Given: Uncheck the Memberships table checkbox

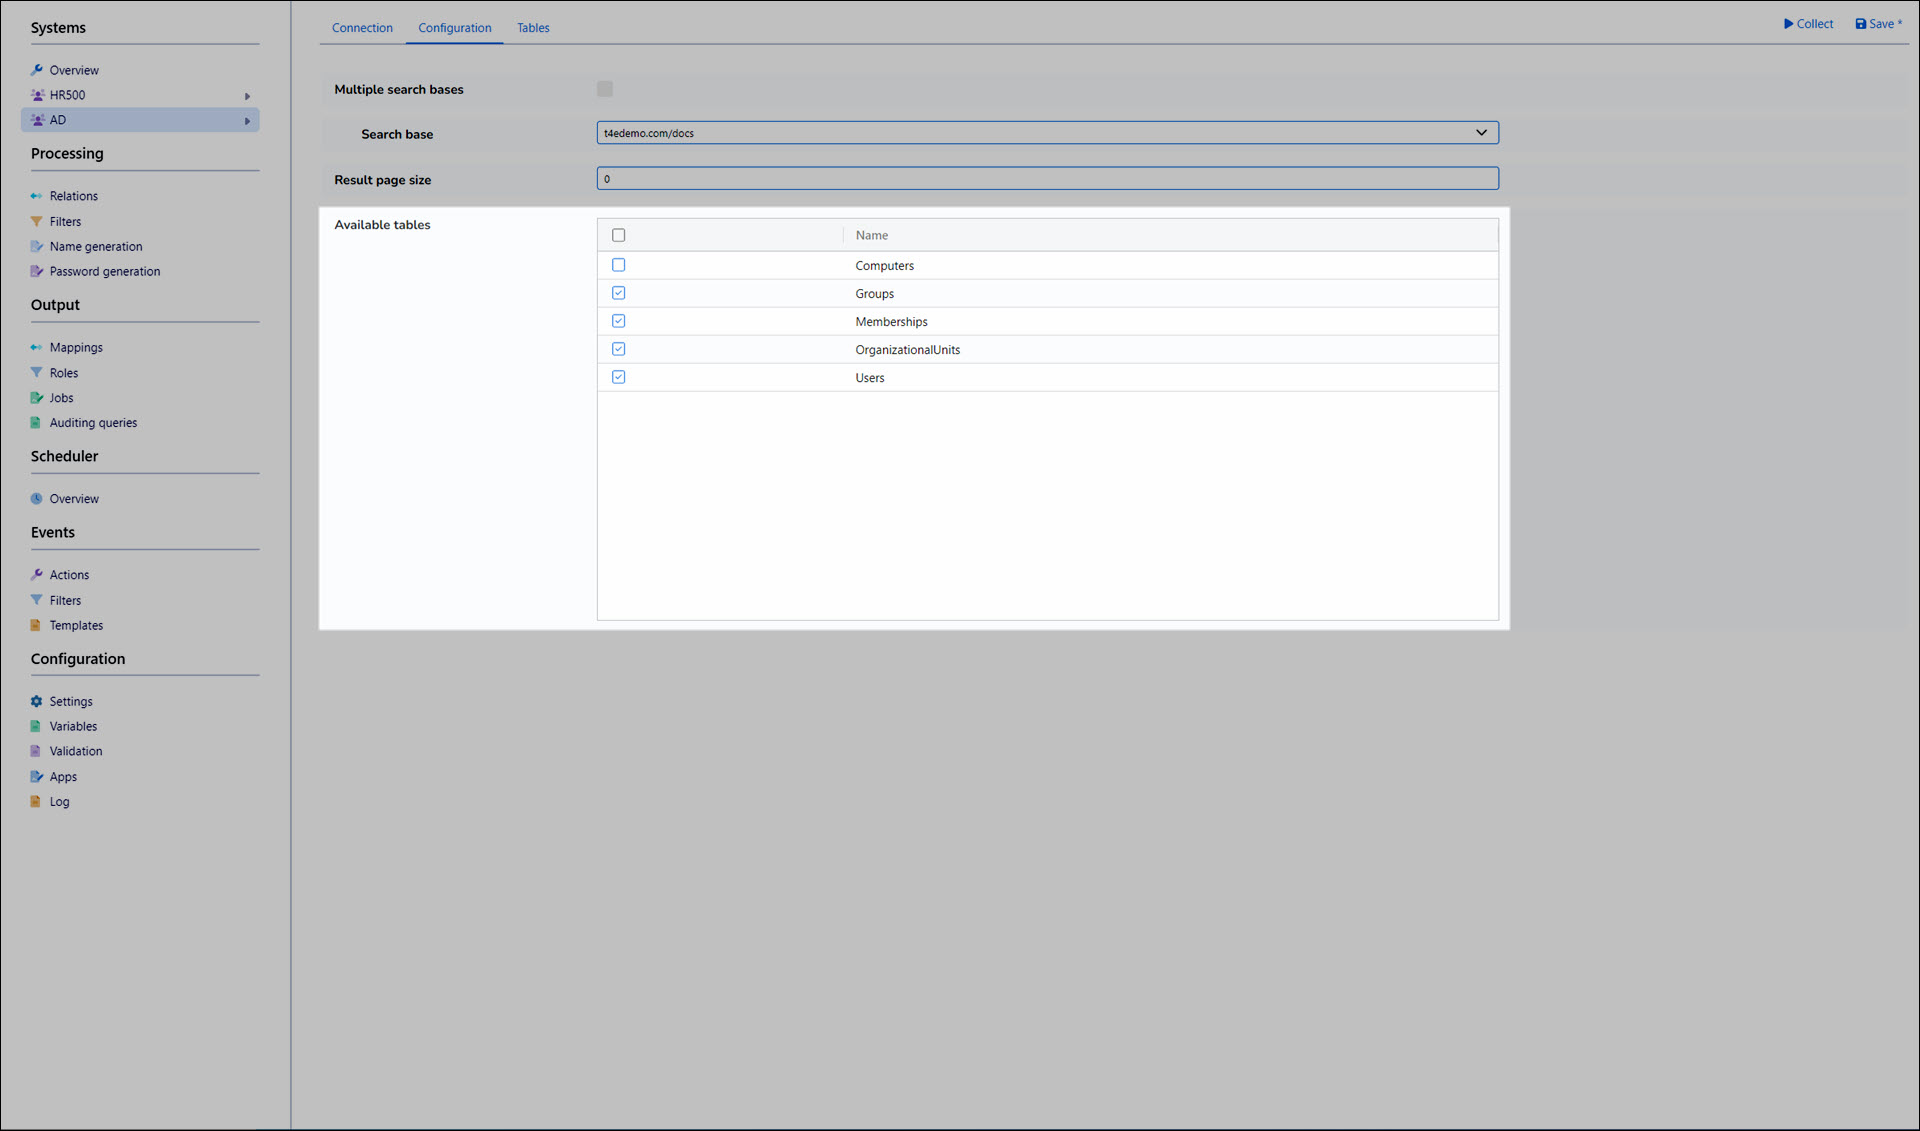Looking at the screenshot, I should click(x=618, y=321).
